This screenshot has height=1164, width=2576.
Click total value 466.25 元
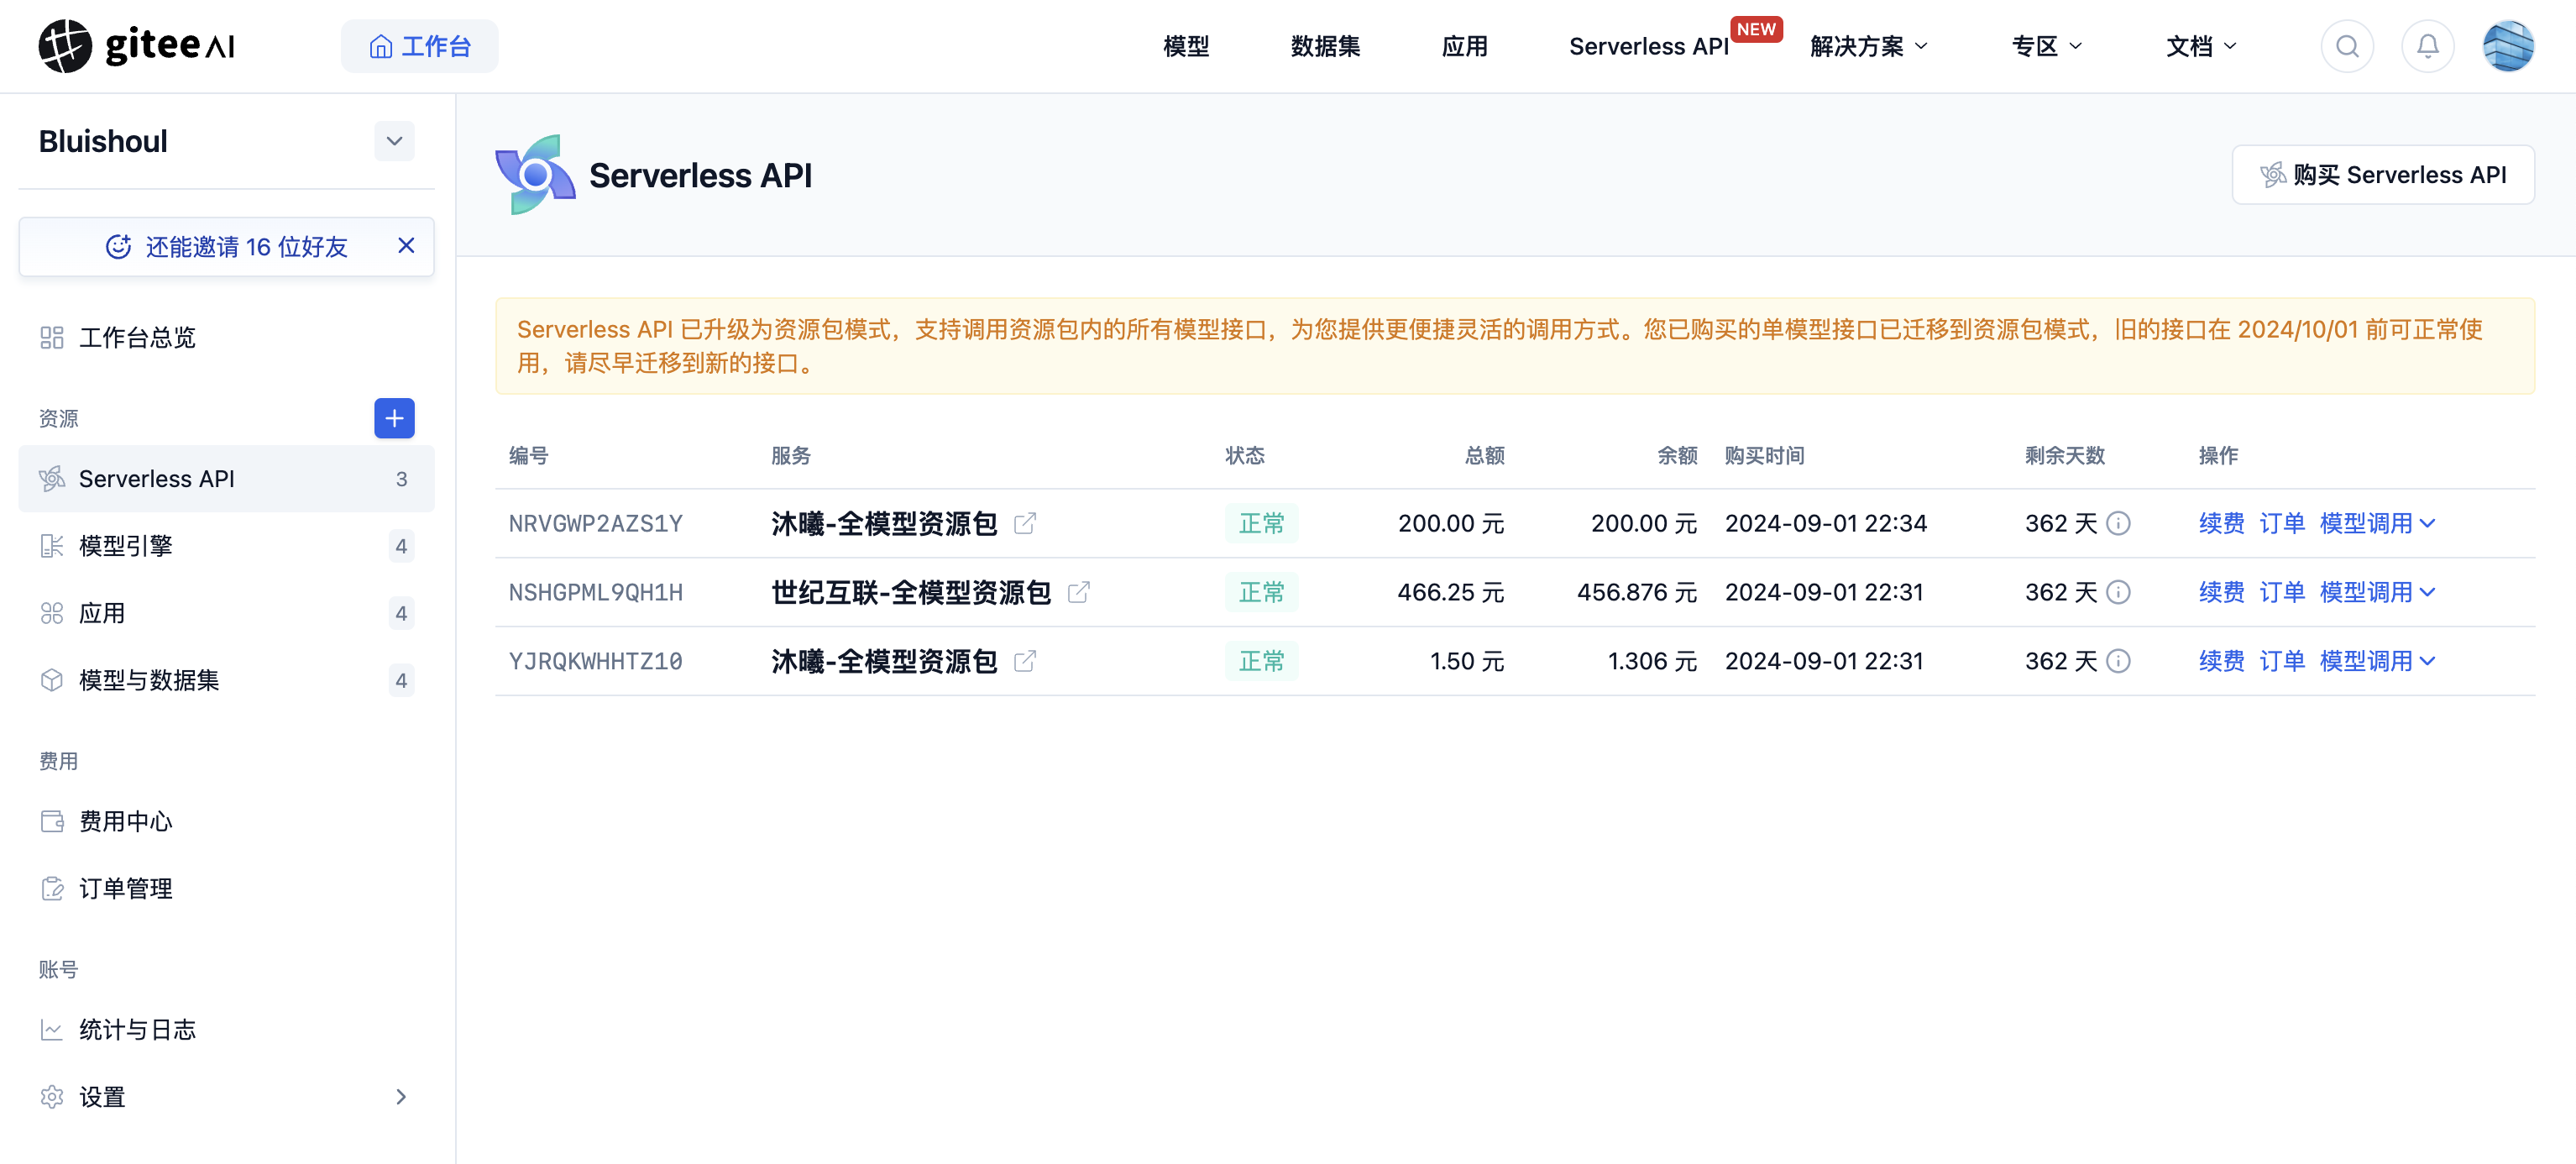1450,592
